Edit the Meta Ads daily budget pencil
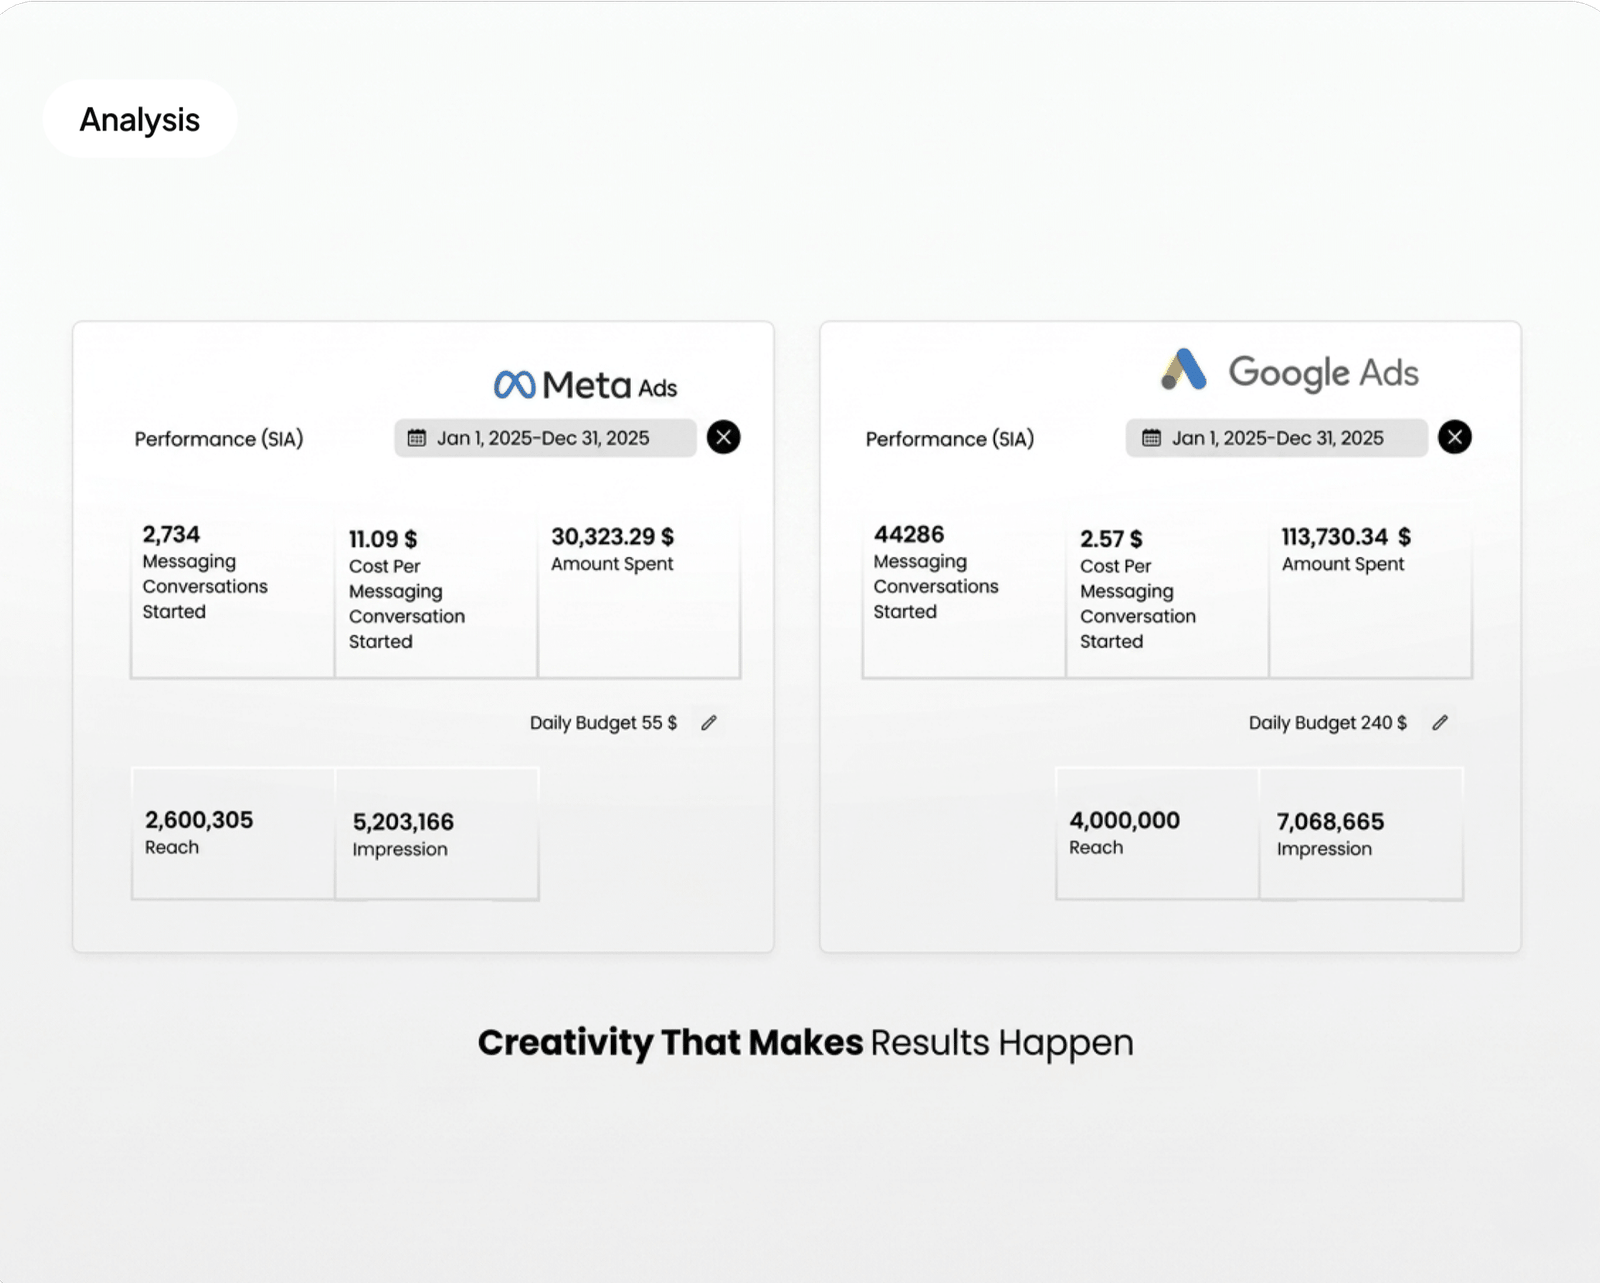 [x=709, y=723]
